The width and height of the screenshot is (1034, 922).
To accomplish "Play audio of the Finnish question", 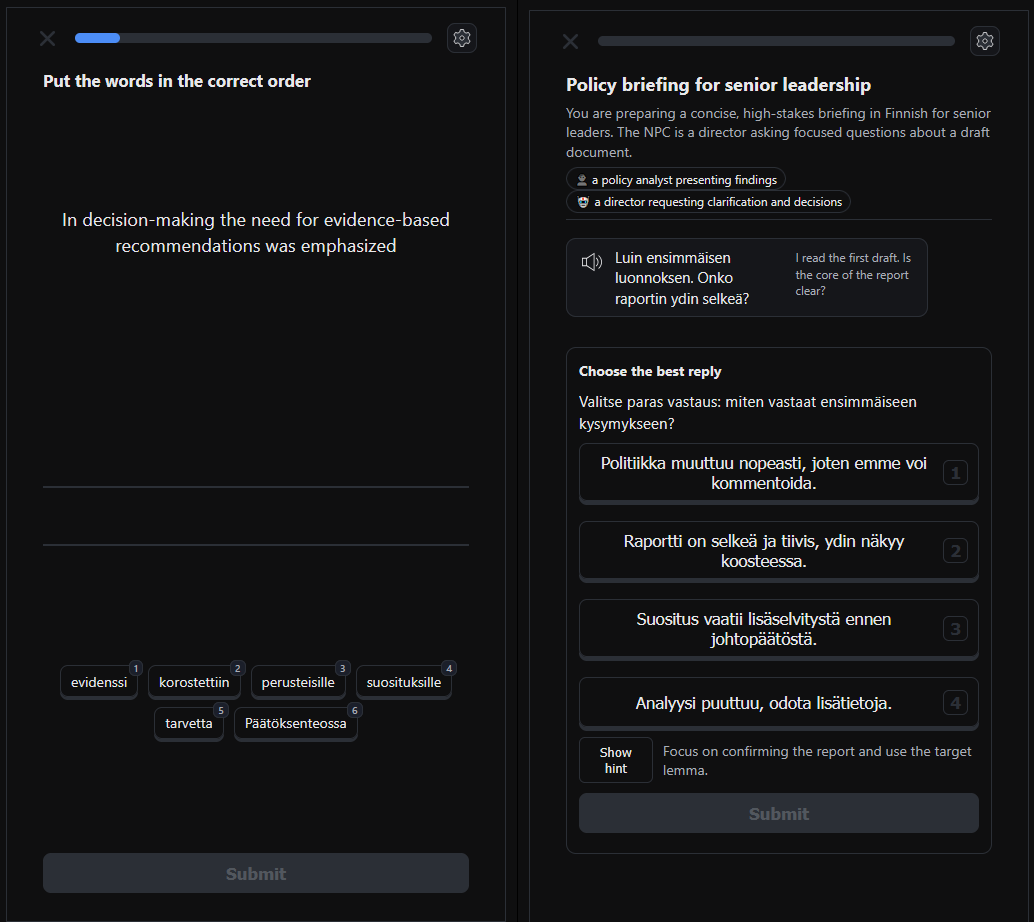I will pyautogui.click(x=591, y=263).
